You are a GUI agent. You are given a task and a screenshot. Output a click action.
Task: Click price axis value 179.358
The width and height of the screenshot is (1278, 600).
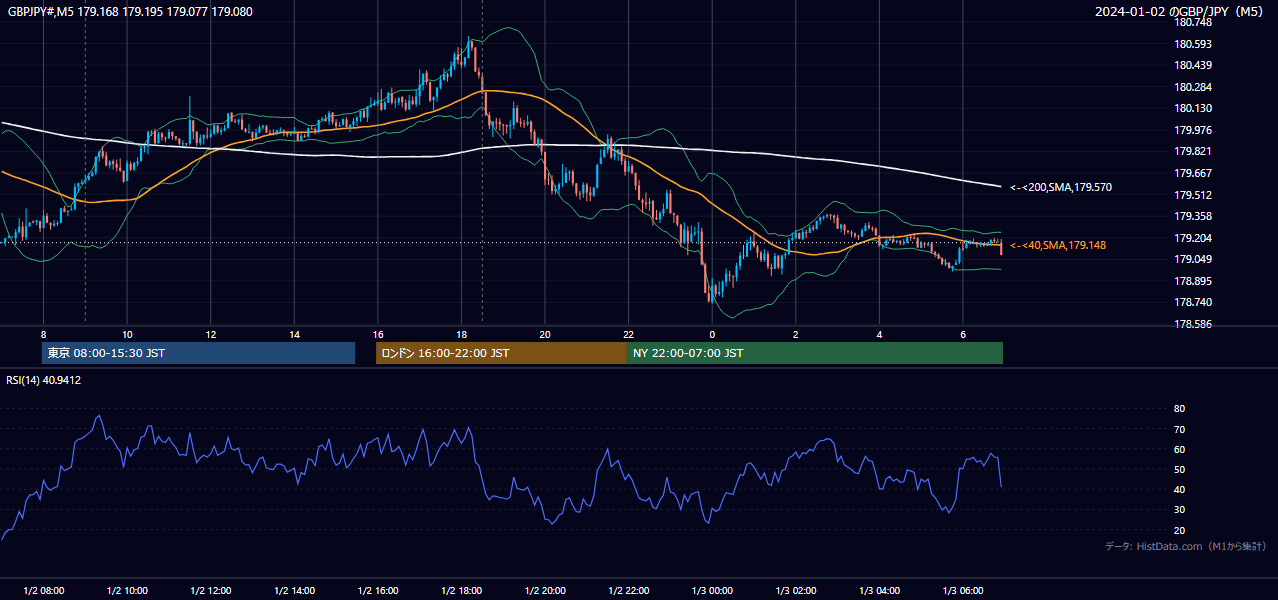pyautogui.click(x=1193, y=216)
